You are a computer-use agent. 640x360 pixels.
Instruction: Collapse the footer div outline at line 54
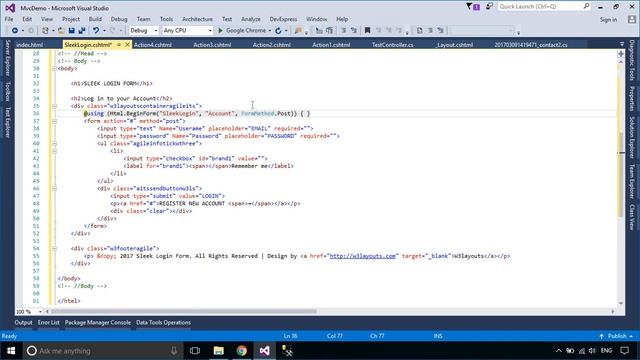pyautogui.click(x=54, y=249)
